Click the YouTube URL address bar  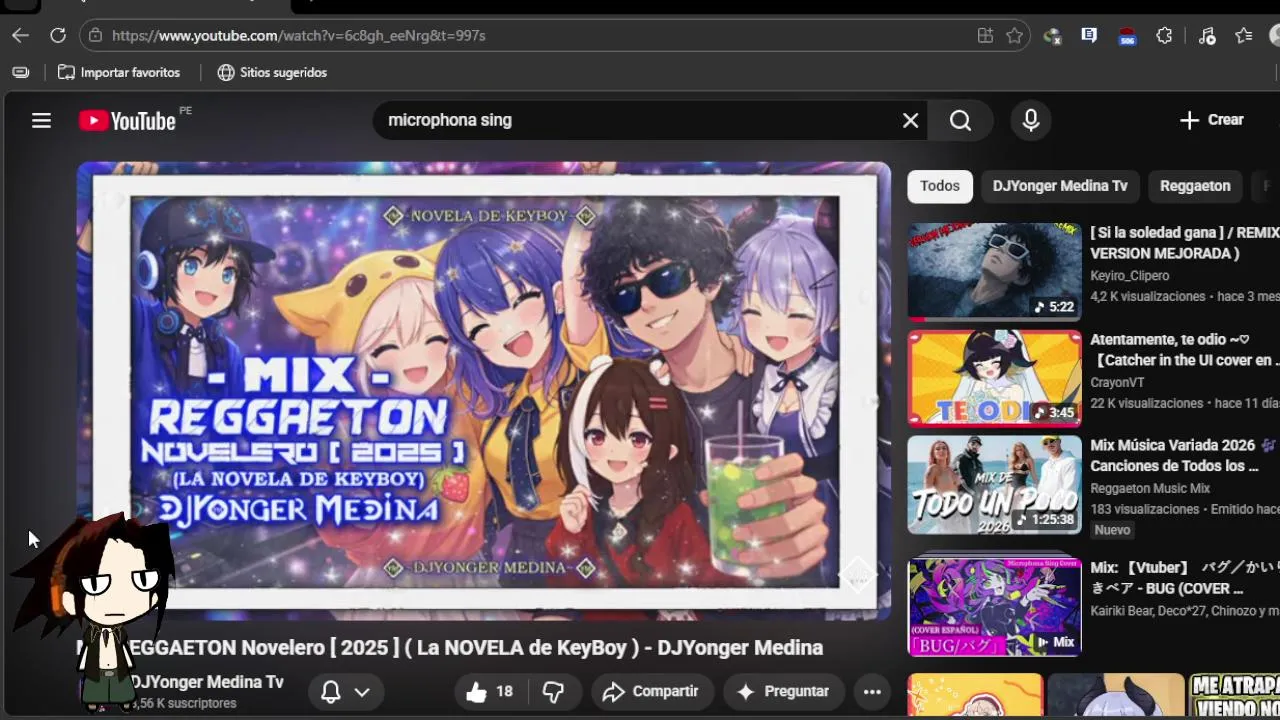540,35
